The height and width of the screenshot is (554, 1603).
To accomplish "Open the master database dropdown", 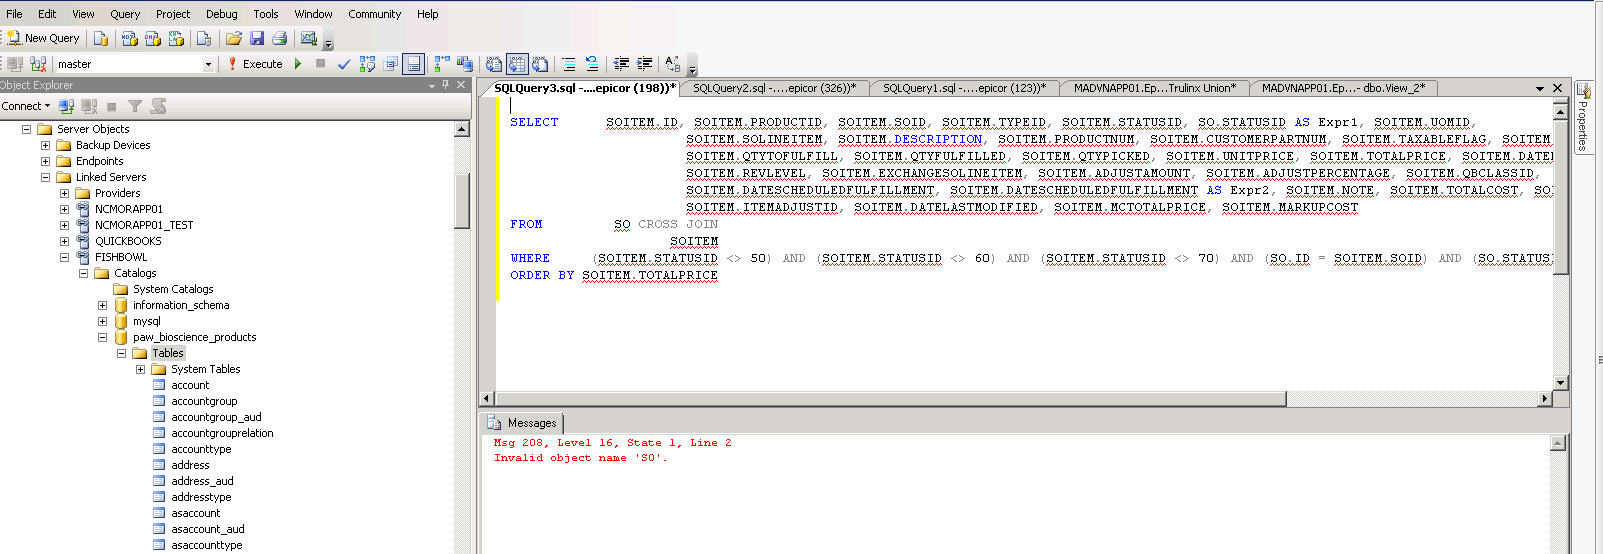I will point(208,64).
